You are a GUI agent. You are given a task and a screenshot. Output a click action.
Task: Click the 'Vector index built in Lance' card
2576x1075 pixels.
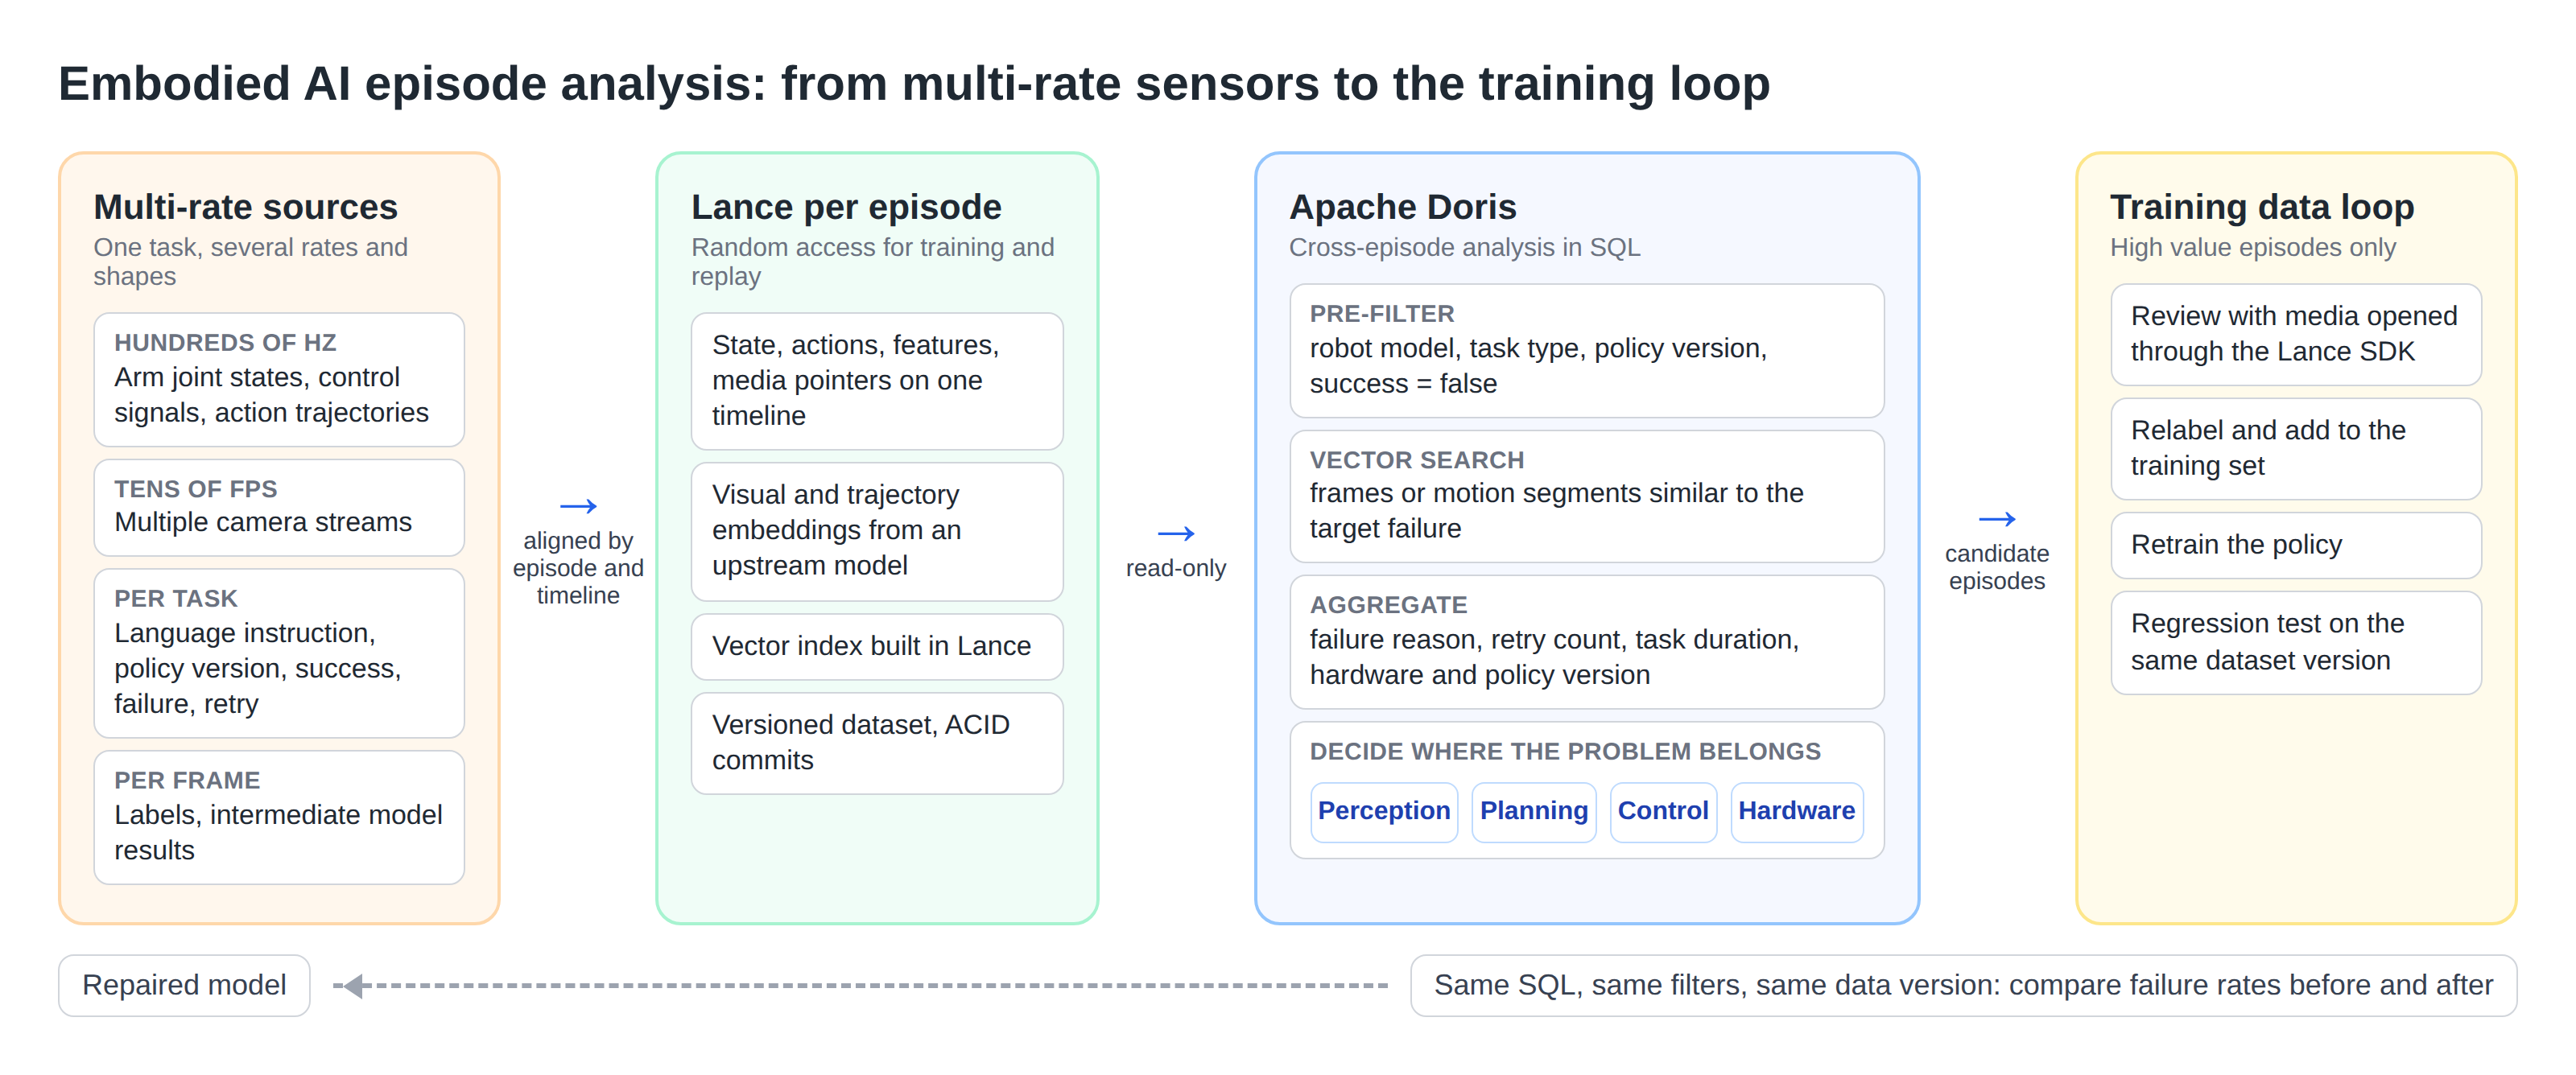[x=877, y=647]
